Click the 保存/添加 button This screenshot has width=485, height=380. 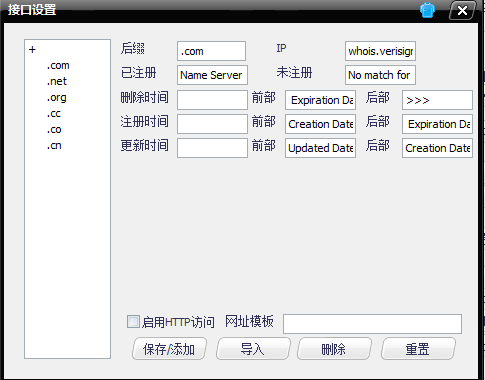[169, 349]
